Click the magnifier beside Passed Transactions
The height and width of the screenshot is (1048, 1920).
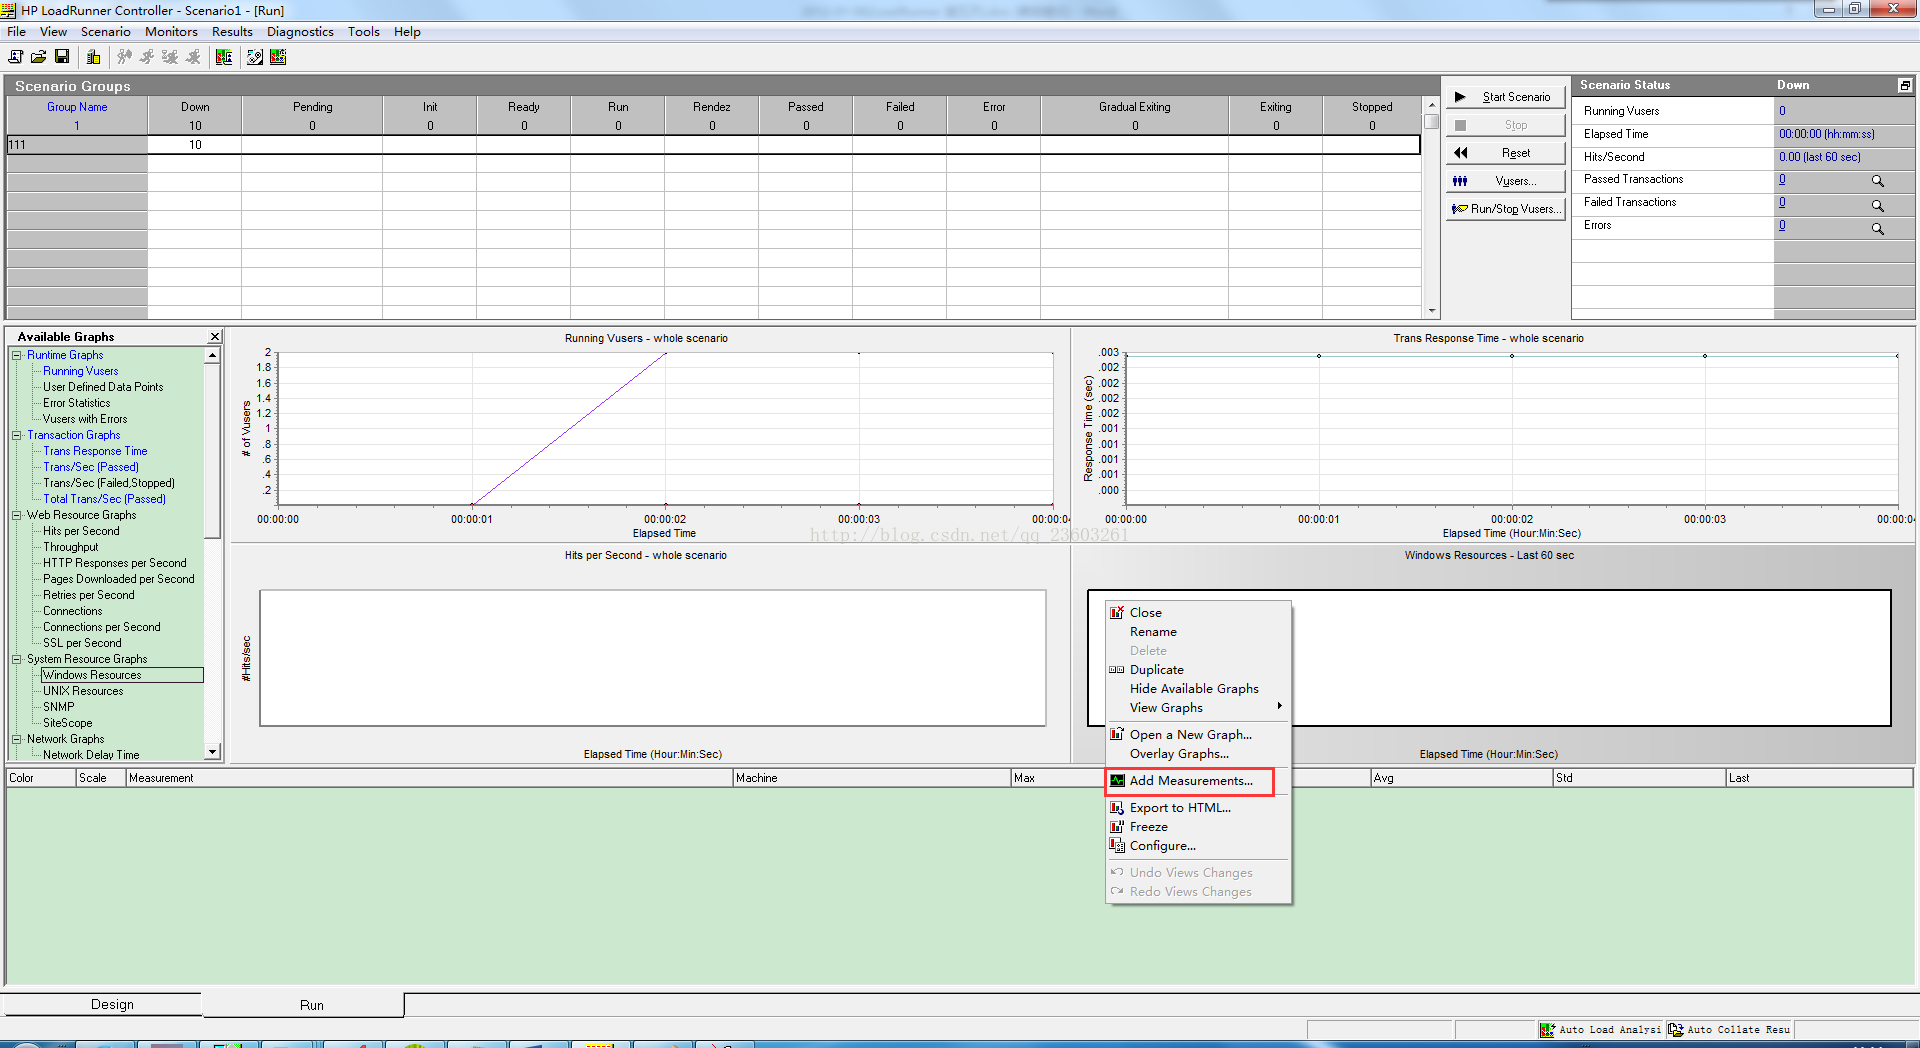(1877, 181)
